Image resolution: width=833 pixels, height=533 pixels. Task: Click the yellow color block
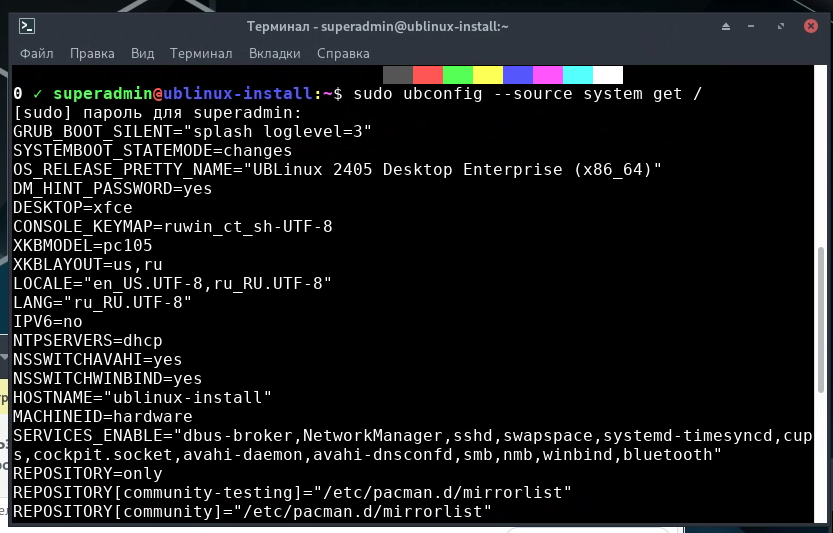point(488,75)
